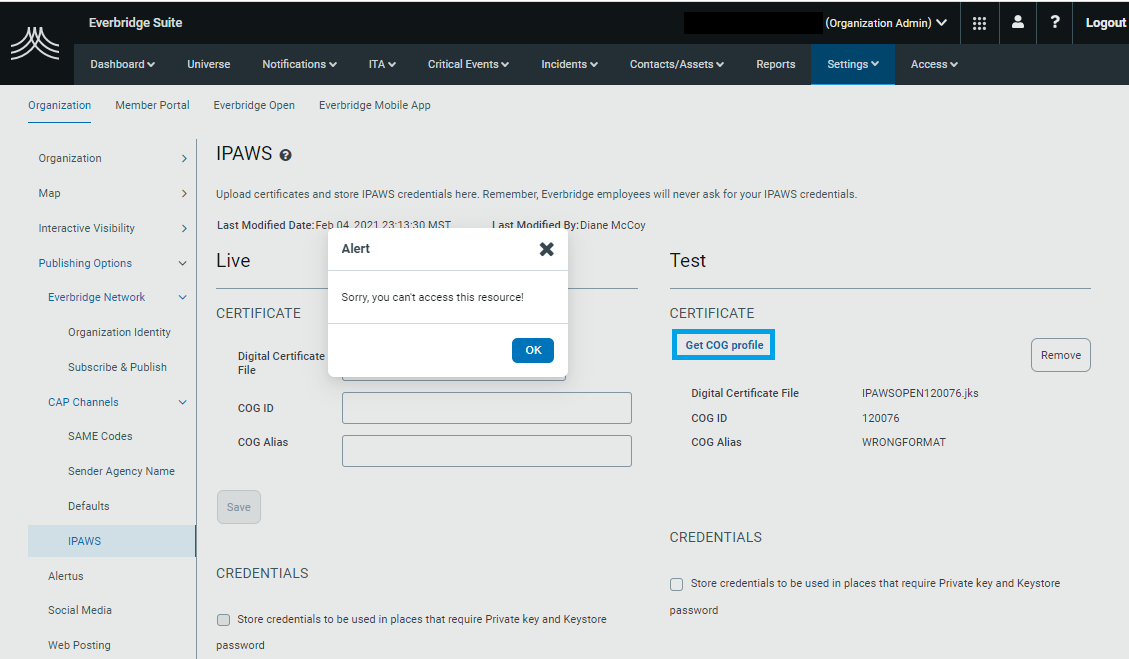Open Access menu

click(934, 64)
